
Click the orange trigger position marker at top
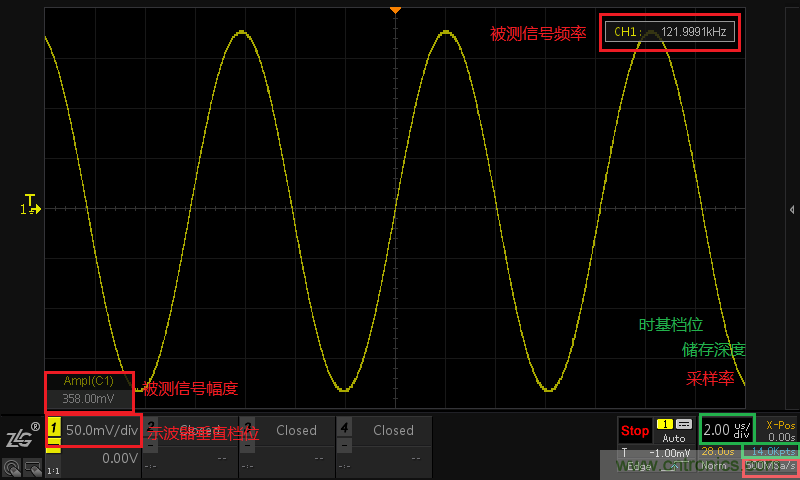[395, 10]
